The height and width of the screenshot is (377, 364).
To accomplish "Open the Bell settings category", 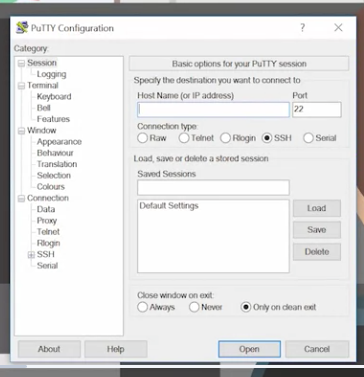I will click(x=44, y=108).
